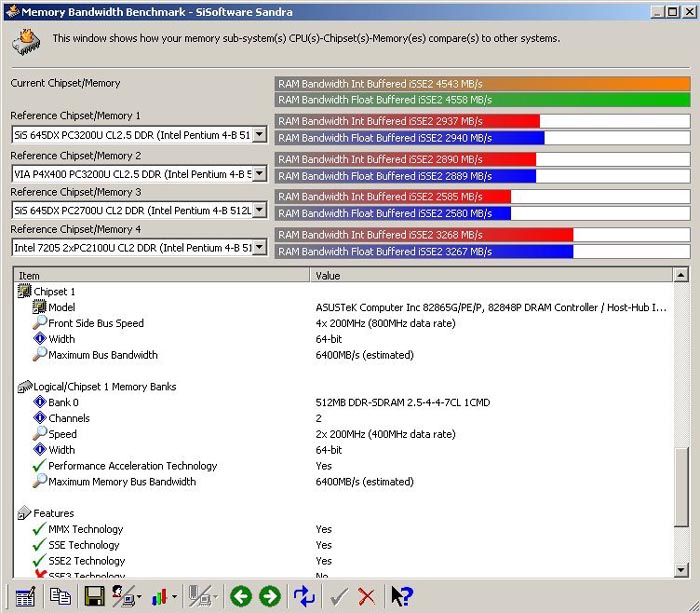Click the 'Current Chipset/Memory' label
700x613 pixels.
(65, 83)
